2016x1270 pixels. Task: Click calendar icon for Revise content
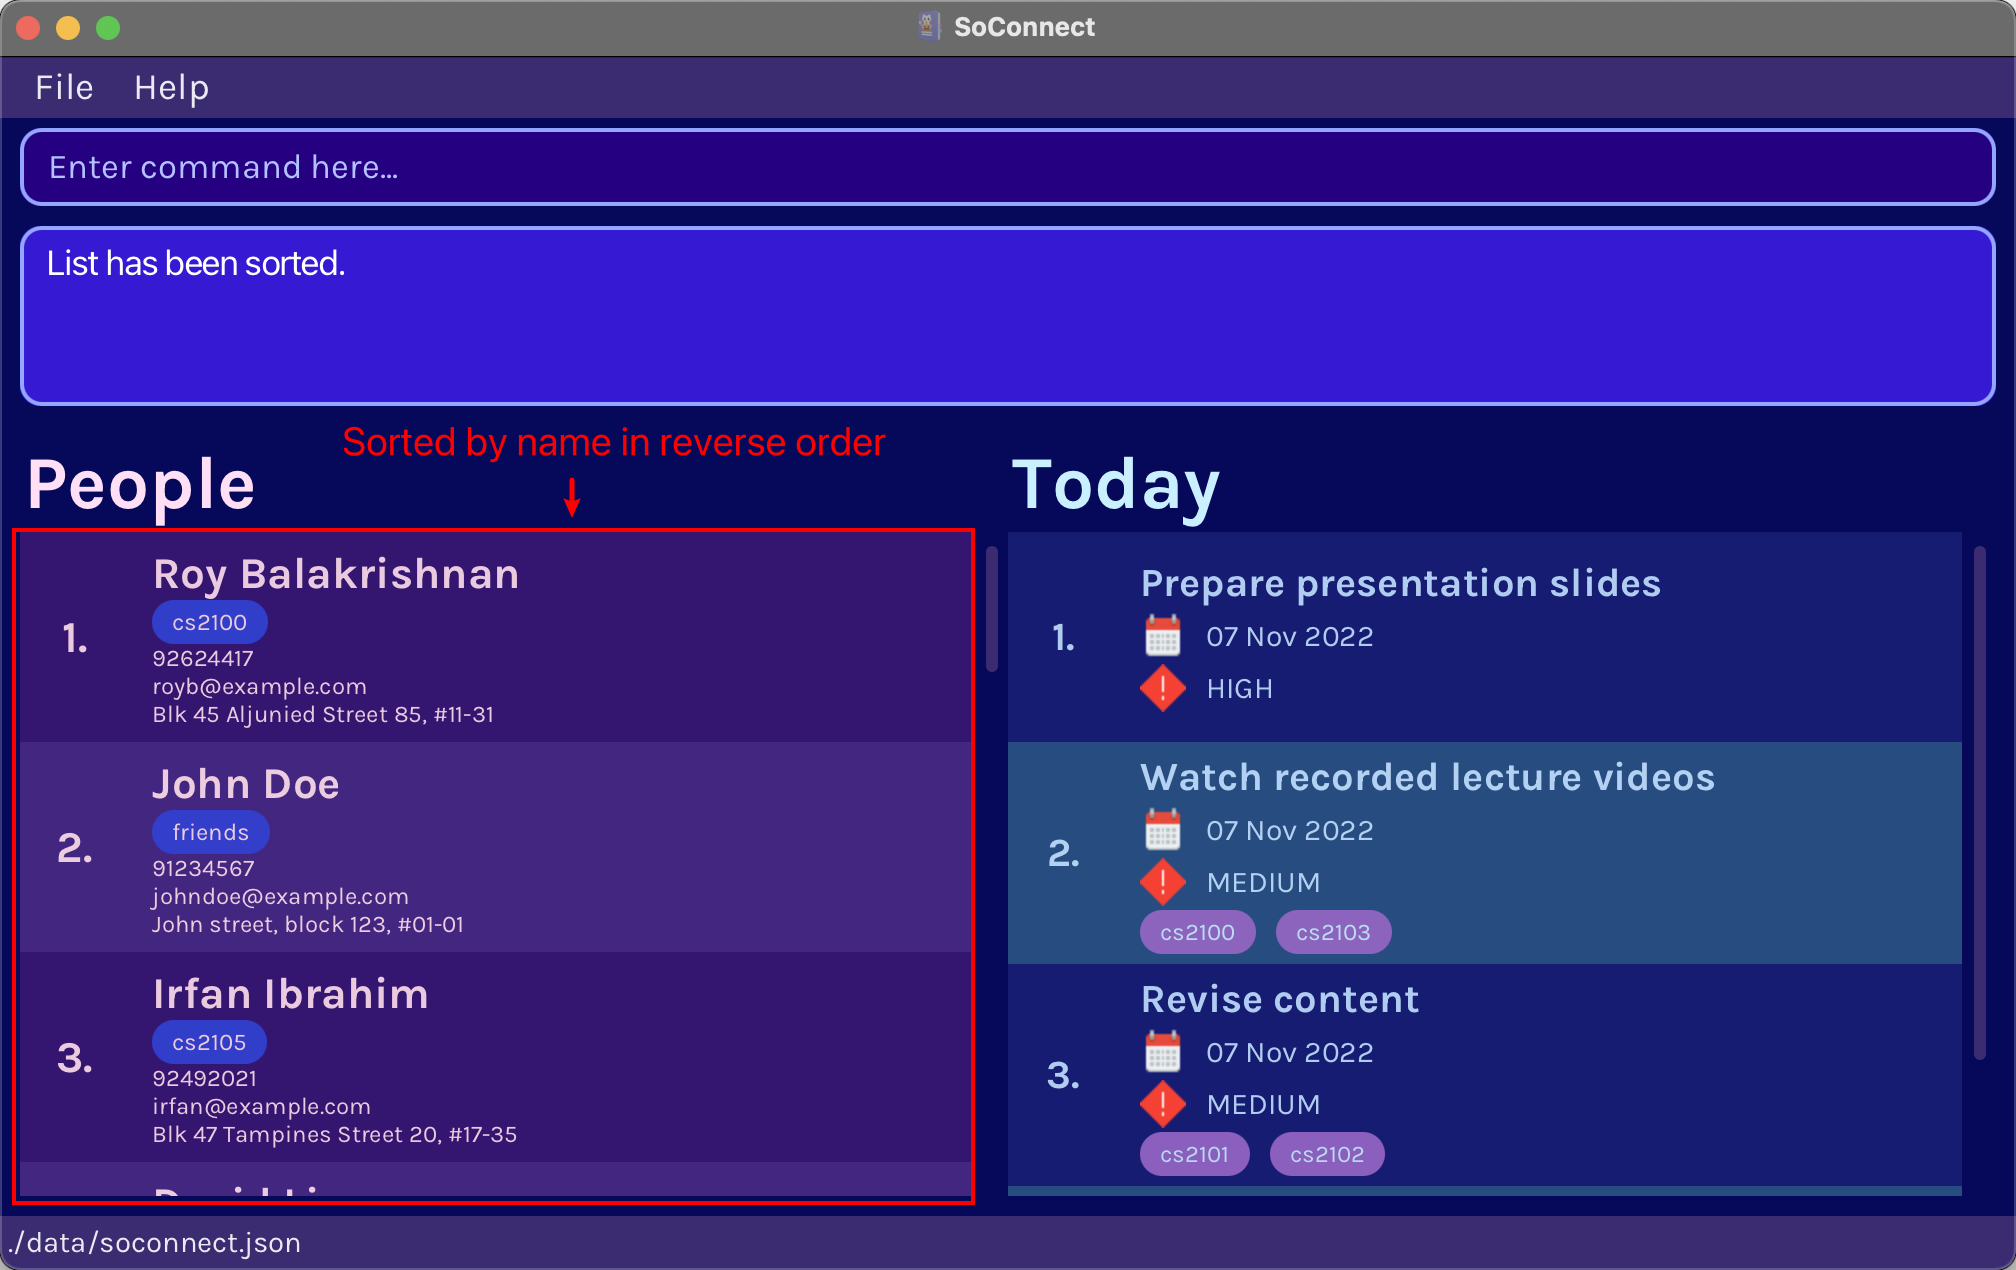[x=1162, y=1052]
